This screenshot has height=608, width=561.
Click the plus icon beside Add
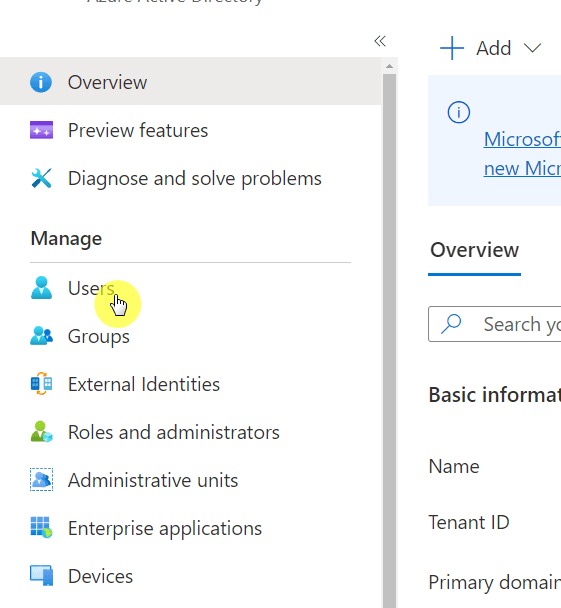[x=452, y=48]
